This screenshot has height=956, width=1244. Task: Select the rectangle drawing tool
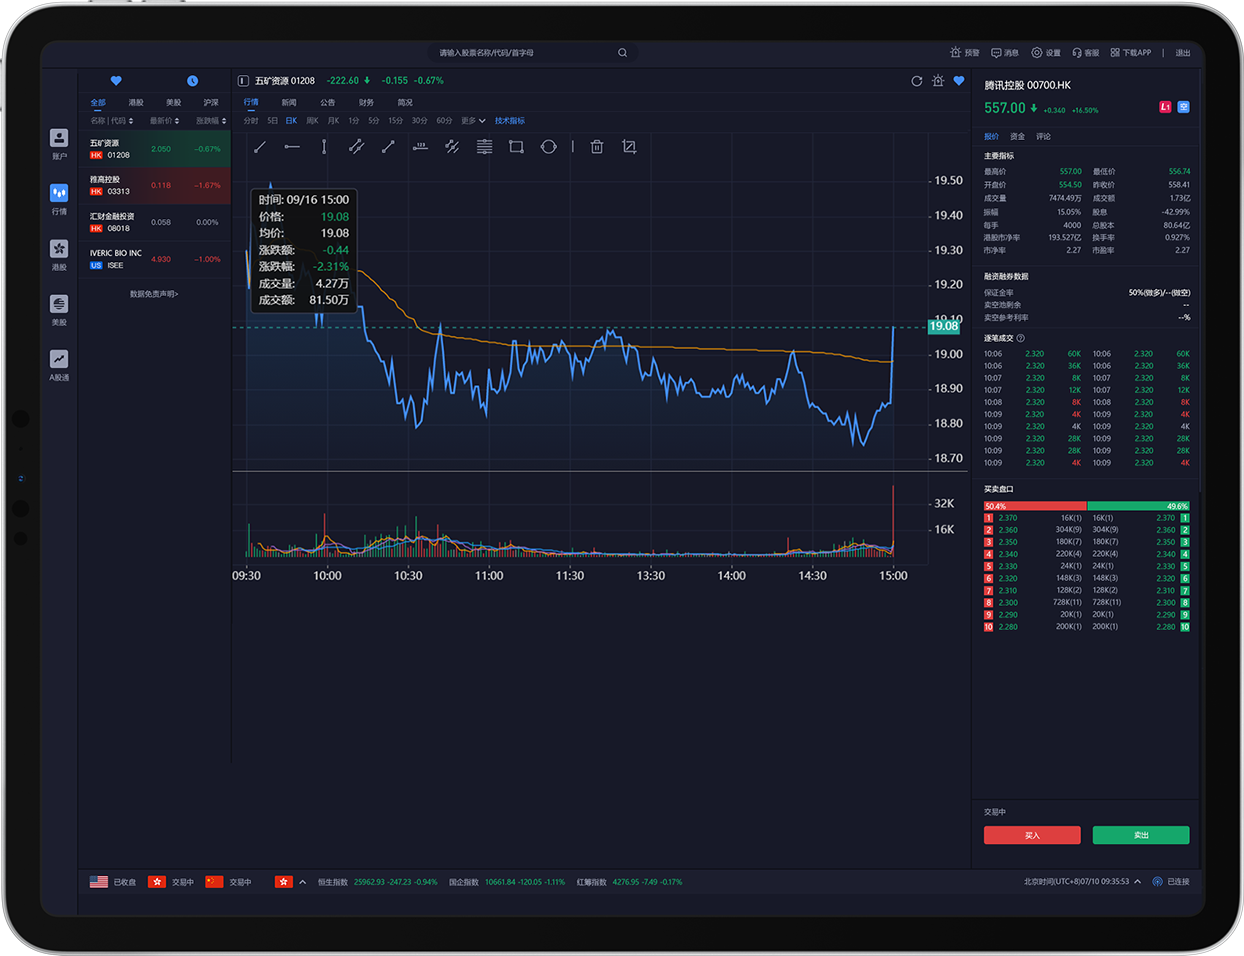516,147
